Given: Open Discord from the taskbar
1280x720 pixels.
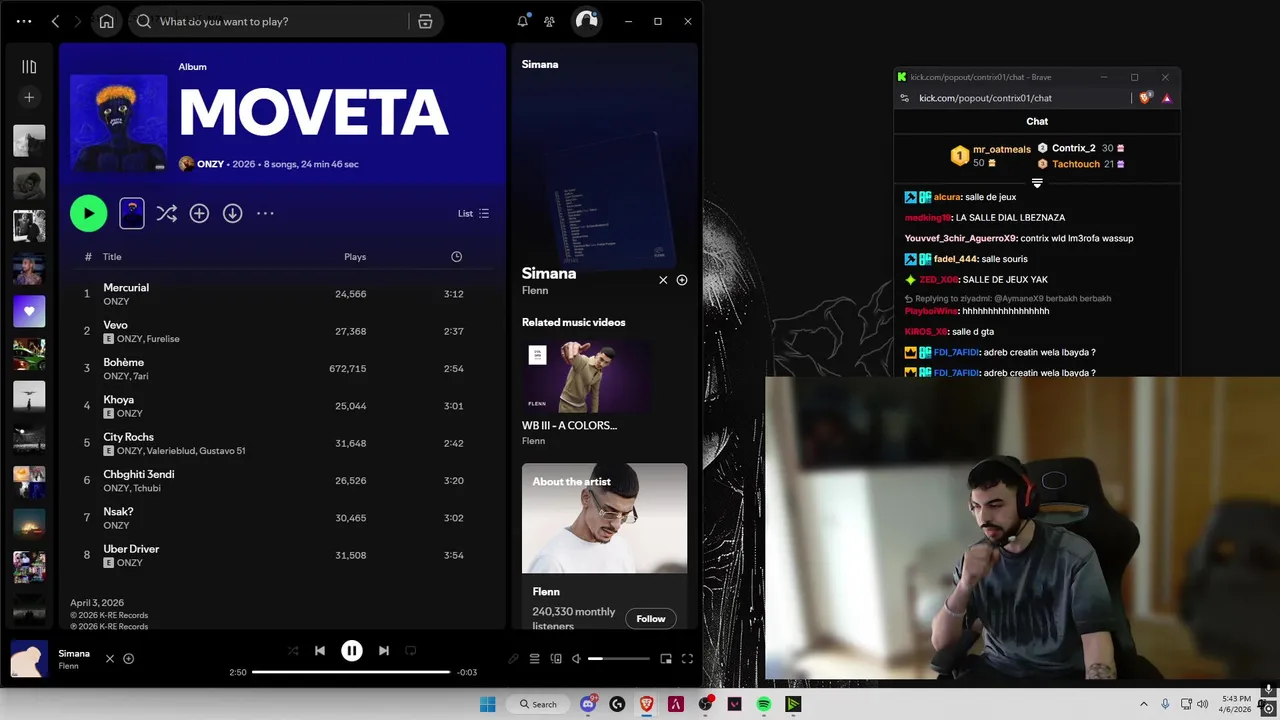Looking at the screenshot, I should coord(588,704).
